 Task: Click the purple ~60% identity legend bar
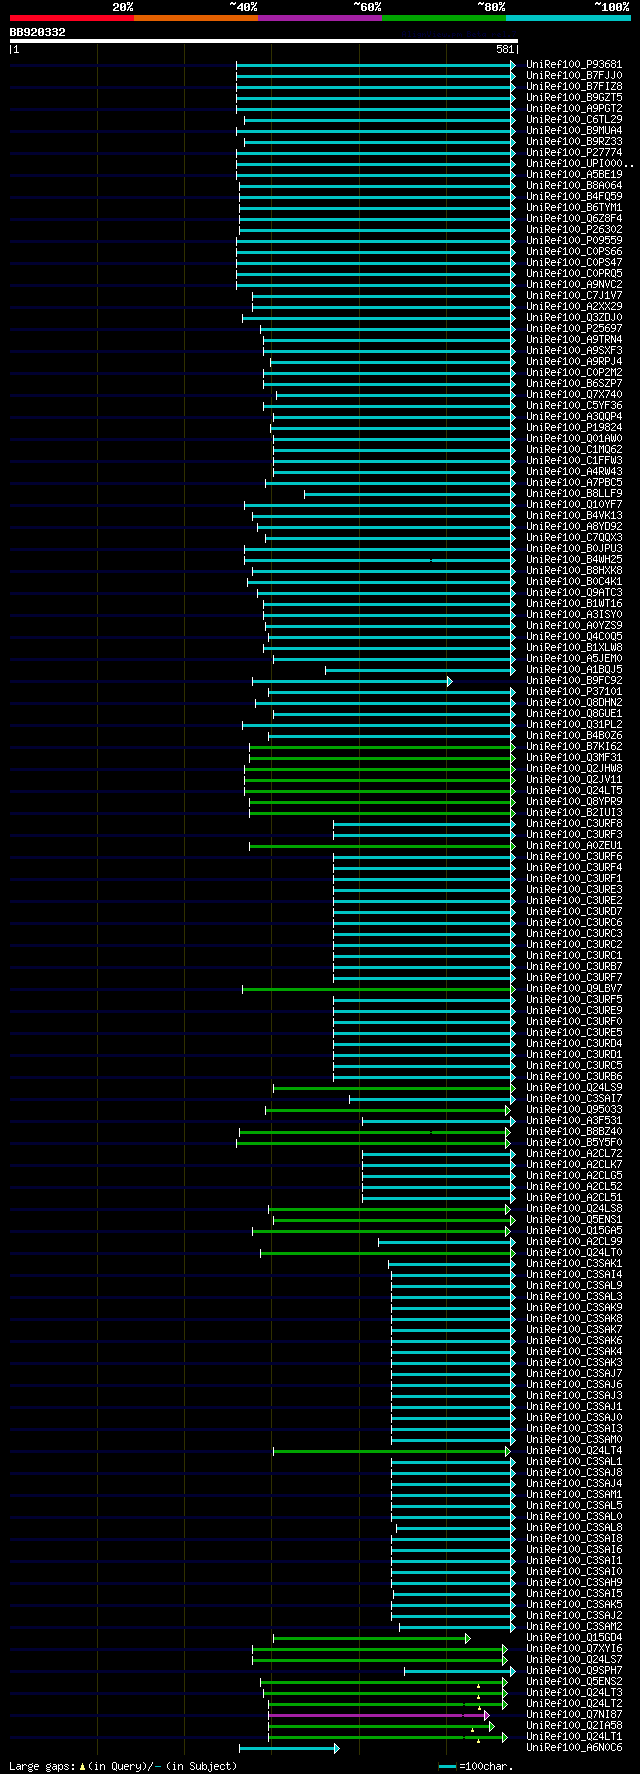pos(319,18)
